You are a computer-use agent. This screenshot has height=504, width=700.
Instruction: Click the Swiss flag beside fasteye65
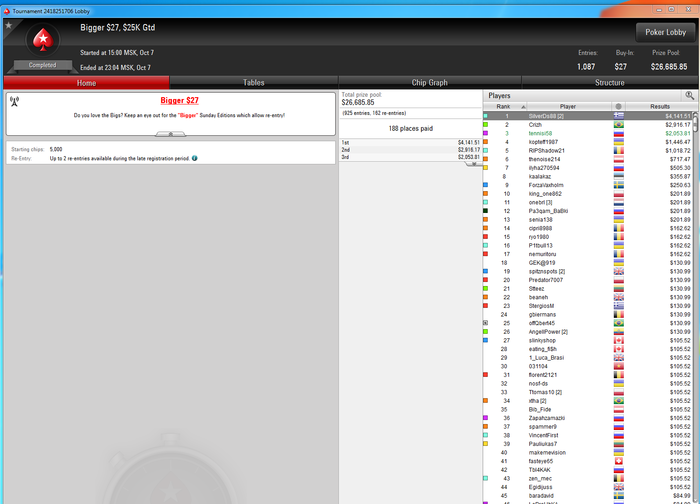point(619,461)
